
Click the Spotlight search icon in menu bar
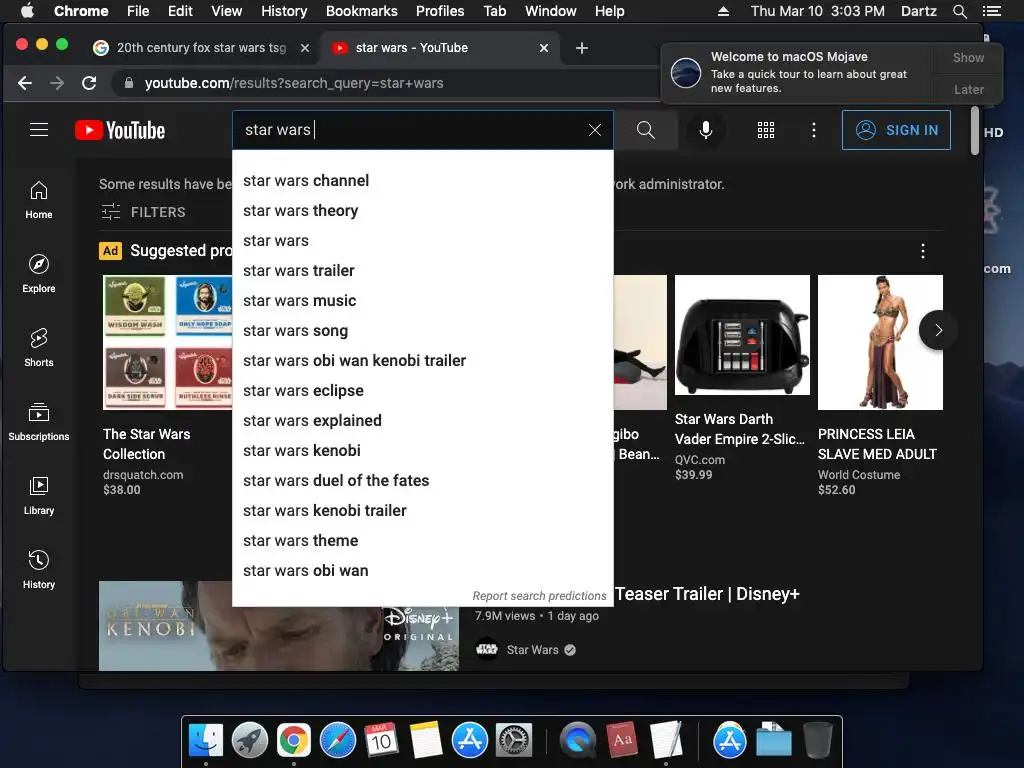click(959, 11)
